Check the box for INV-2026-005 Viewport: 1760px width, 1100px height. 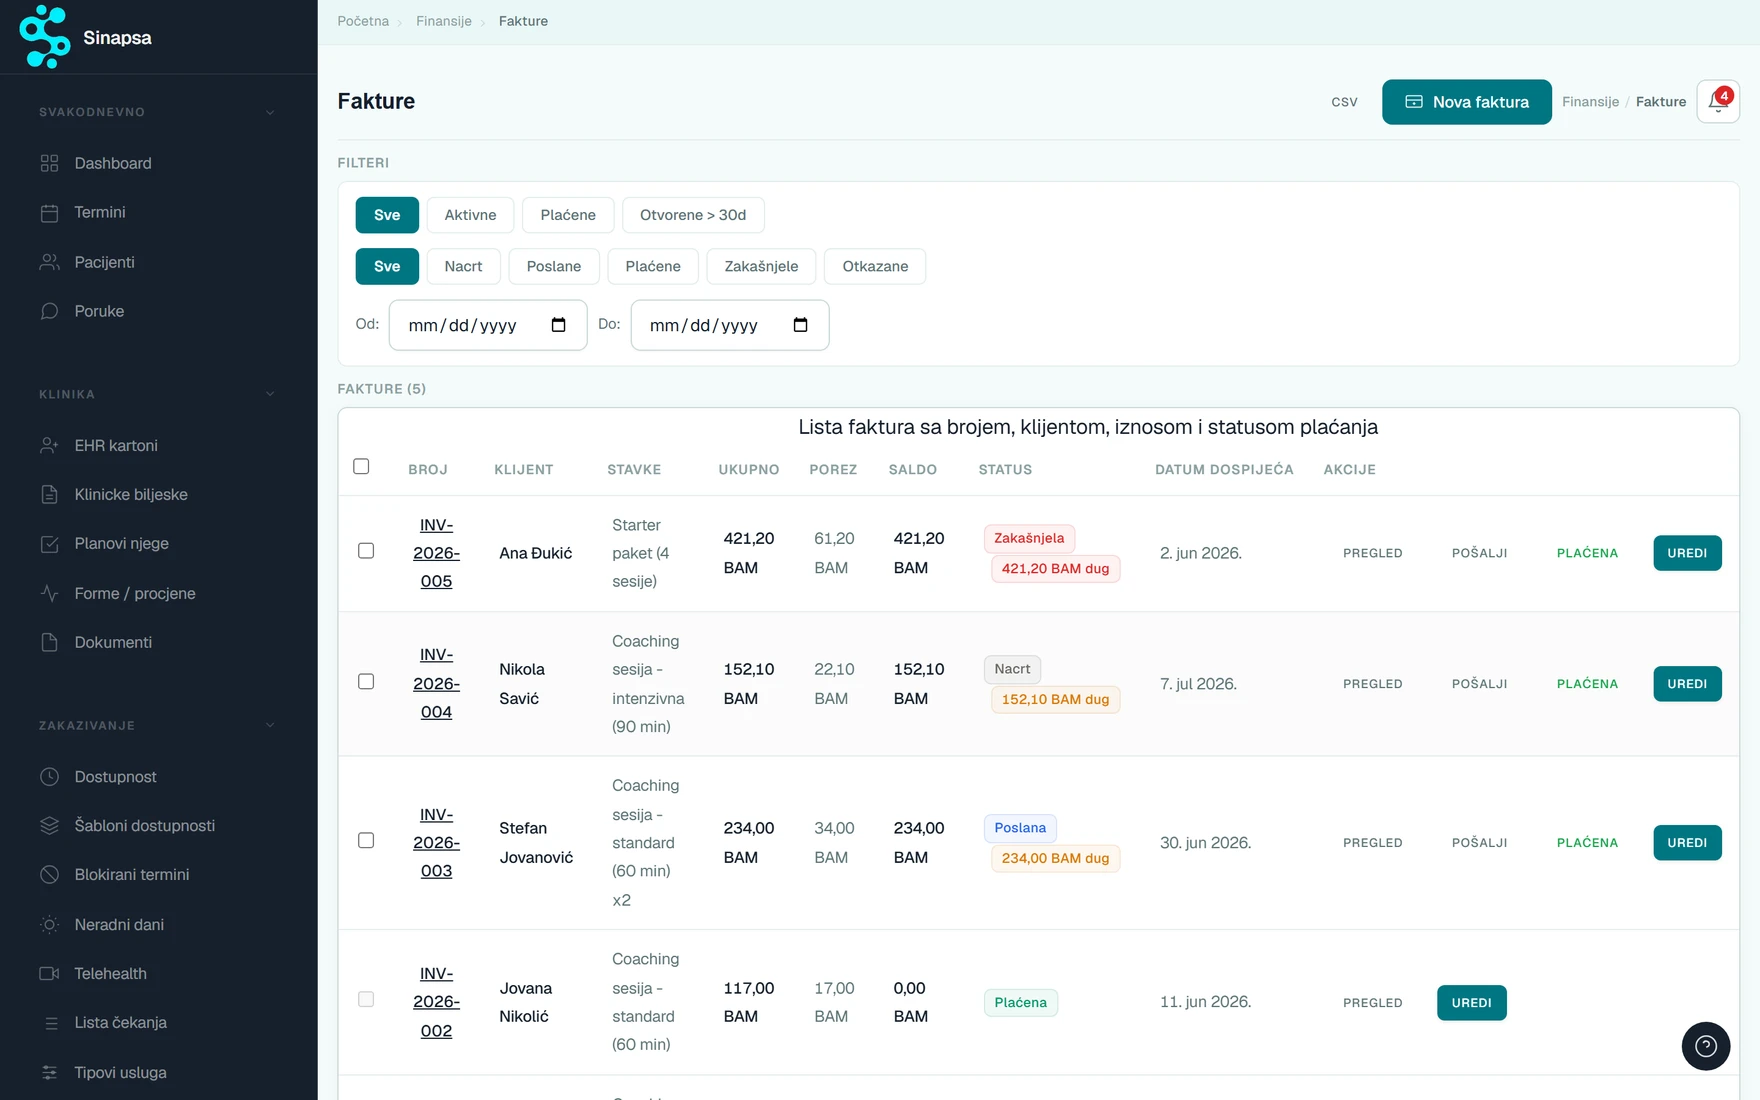pyautogui.click(x=366, y=551)
